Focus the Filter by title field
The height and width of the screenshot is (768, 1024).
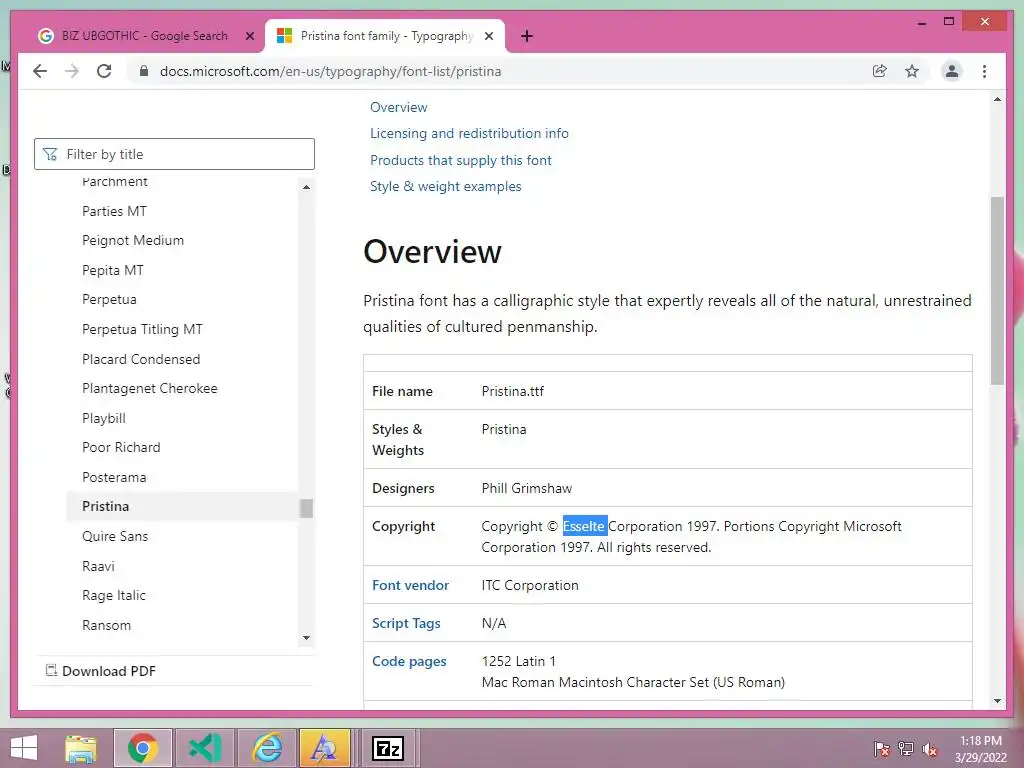point(174,154)
